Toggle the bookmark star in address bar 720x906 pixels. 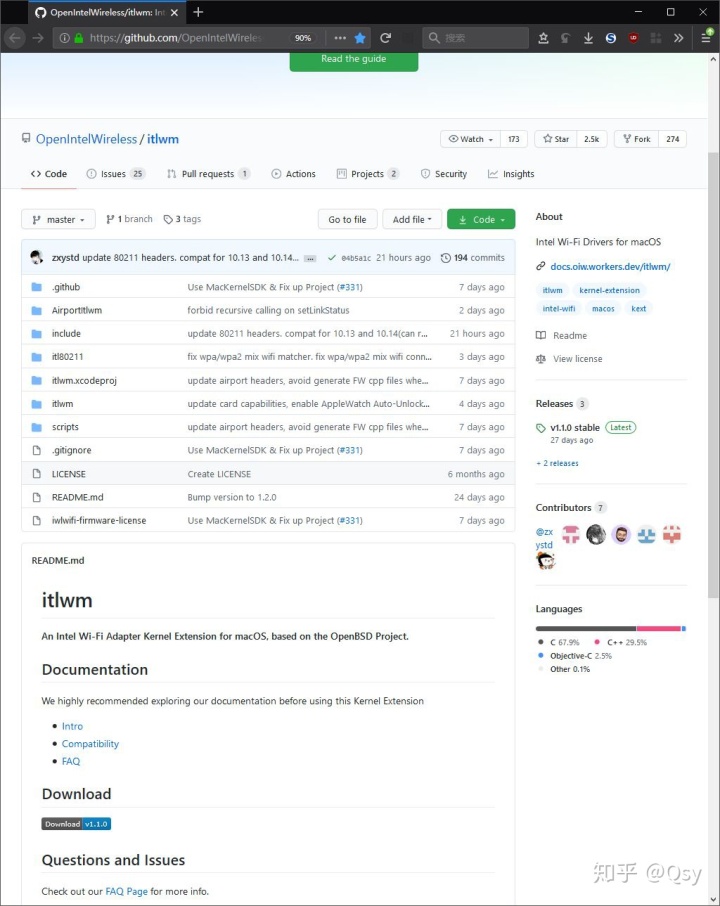[360, 38]
